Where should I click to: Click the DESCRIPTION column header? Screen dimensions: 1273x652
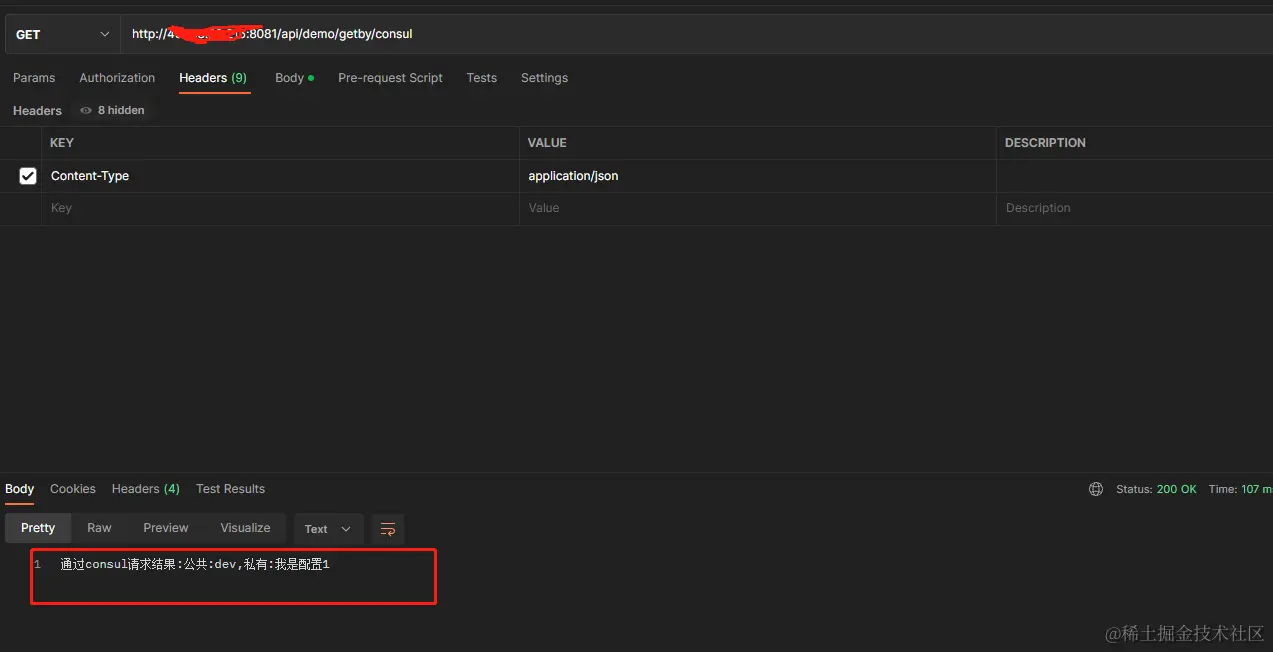click(x=1045, y=143)
